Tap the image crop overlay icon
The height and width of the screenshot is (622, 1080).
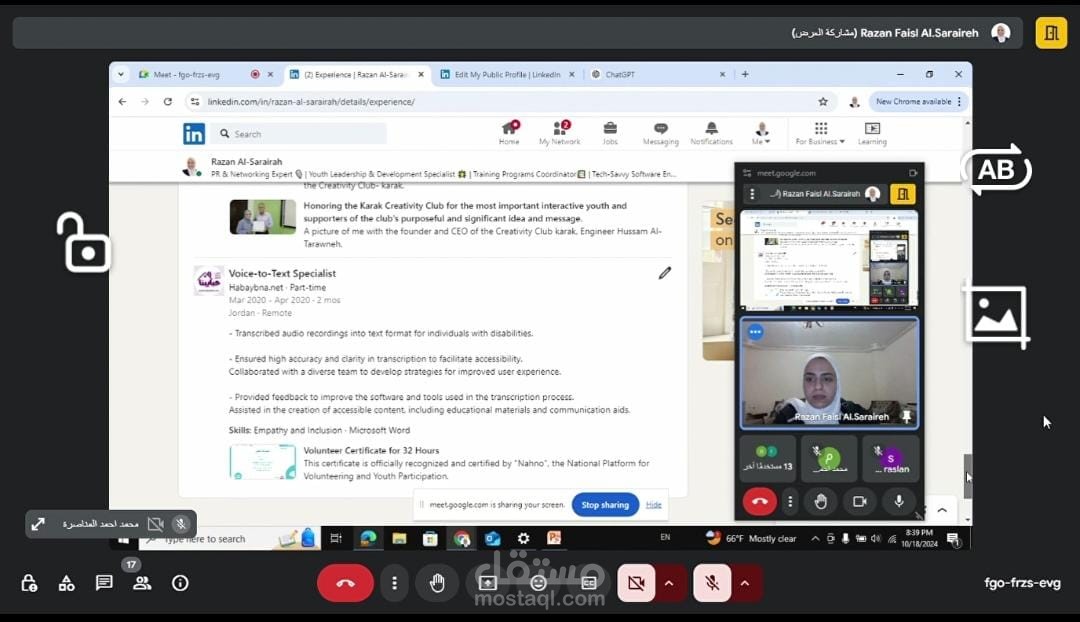coord(996,315)
